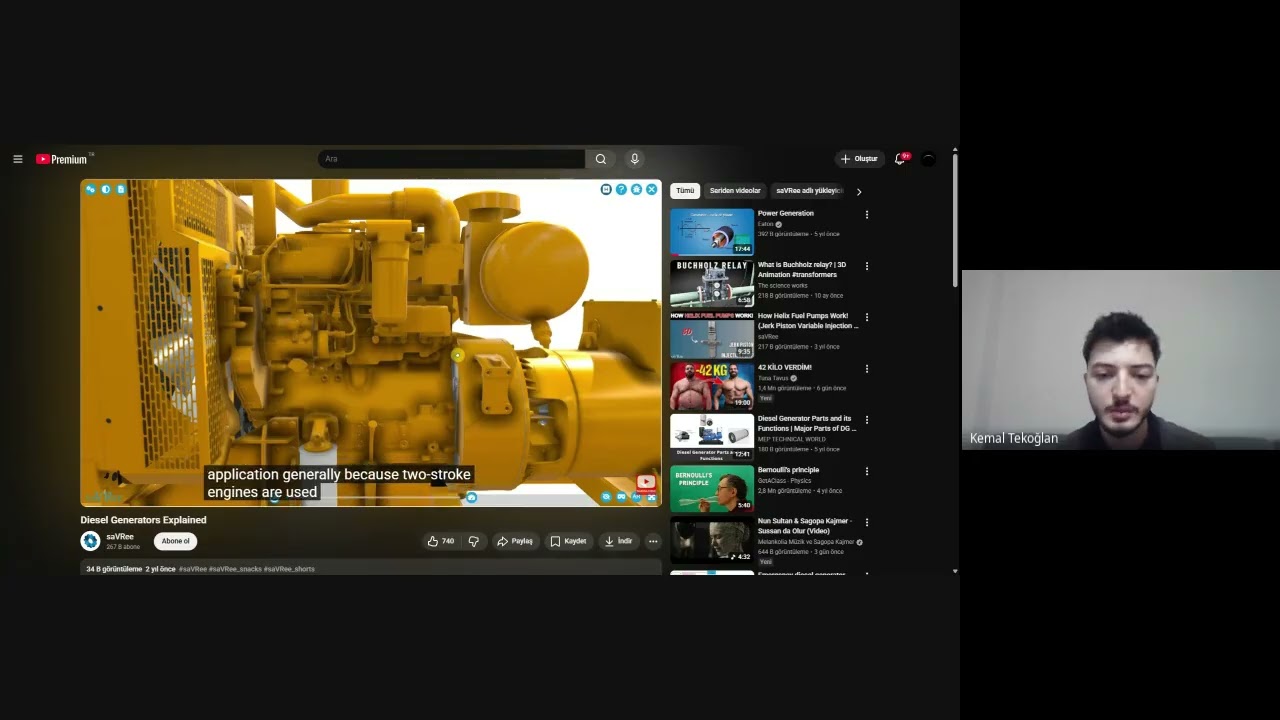The width and height of the screenshot is (1280, 720).
Task: Select the Seriden videolar chip
Action: click(735, 190)
